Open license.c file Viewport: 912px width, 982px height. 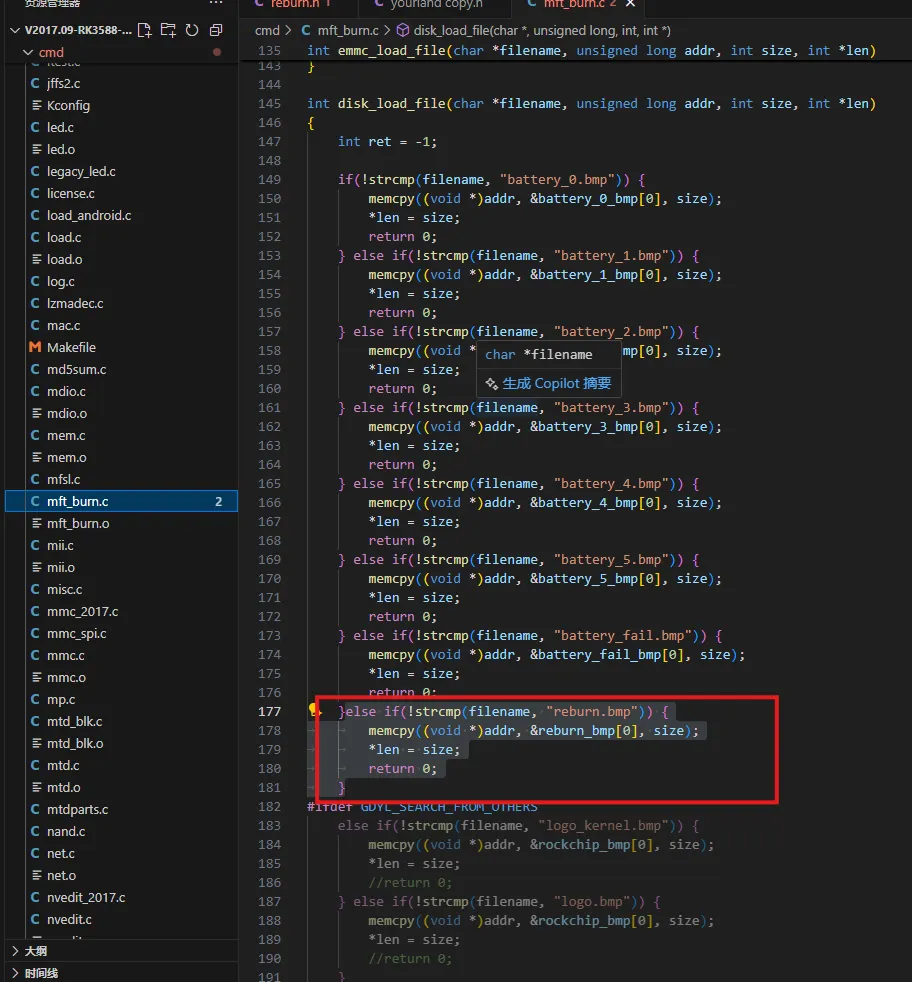coord(122,193)
